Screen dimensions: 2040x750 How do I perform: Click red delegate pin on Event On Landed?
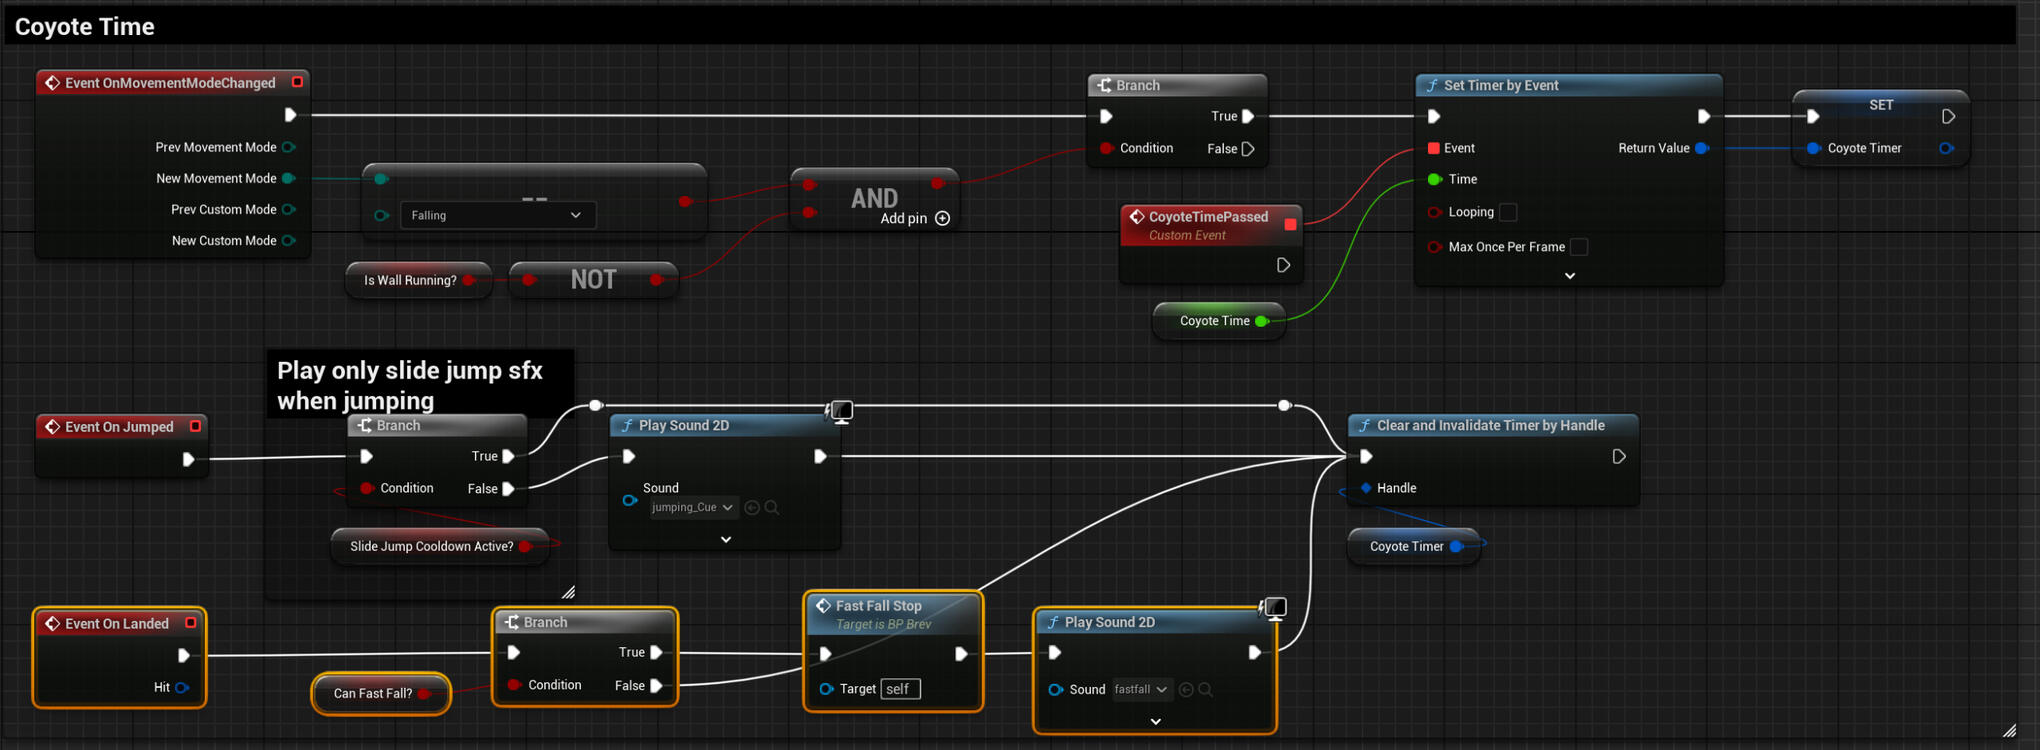tap(190, 623)
